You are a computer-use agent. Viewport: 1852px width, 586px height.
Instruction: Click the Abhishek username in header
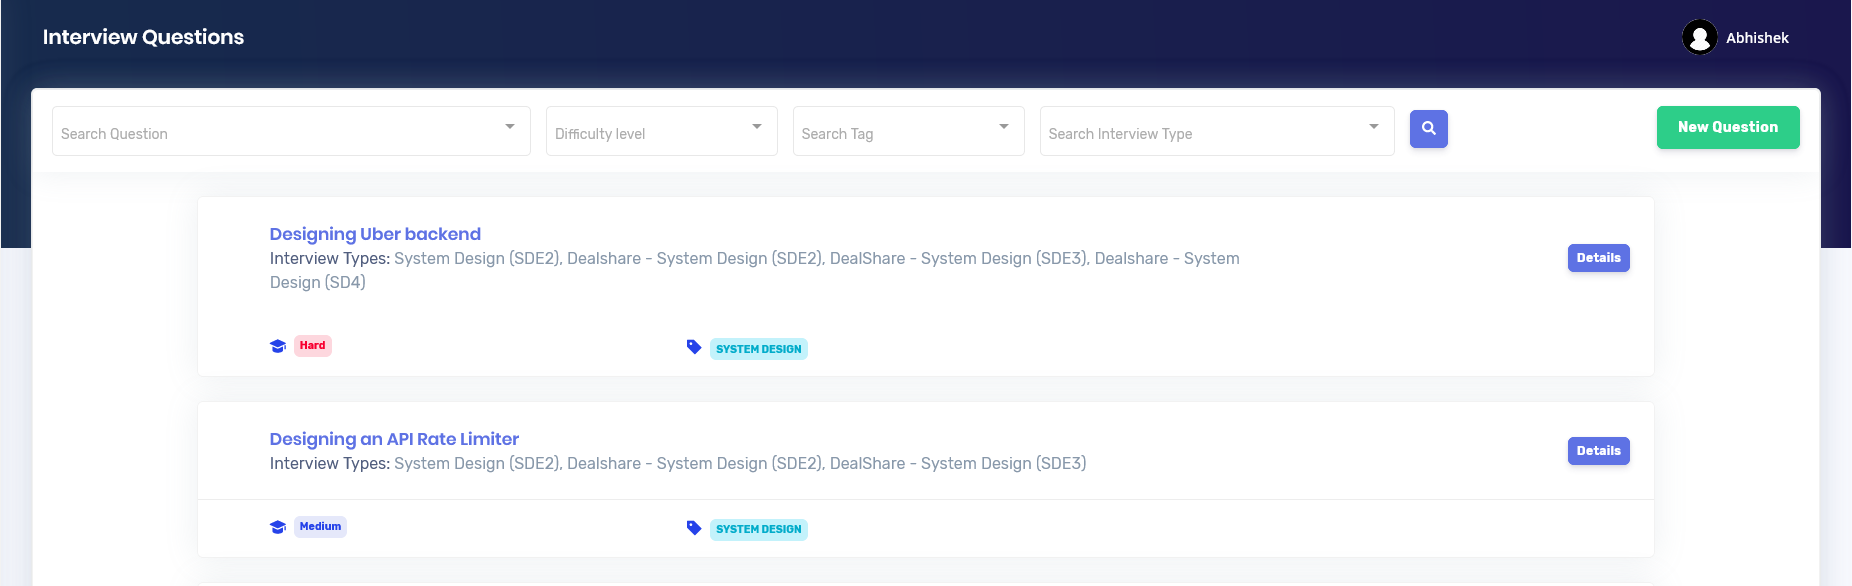[1757, 38]
